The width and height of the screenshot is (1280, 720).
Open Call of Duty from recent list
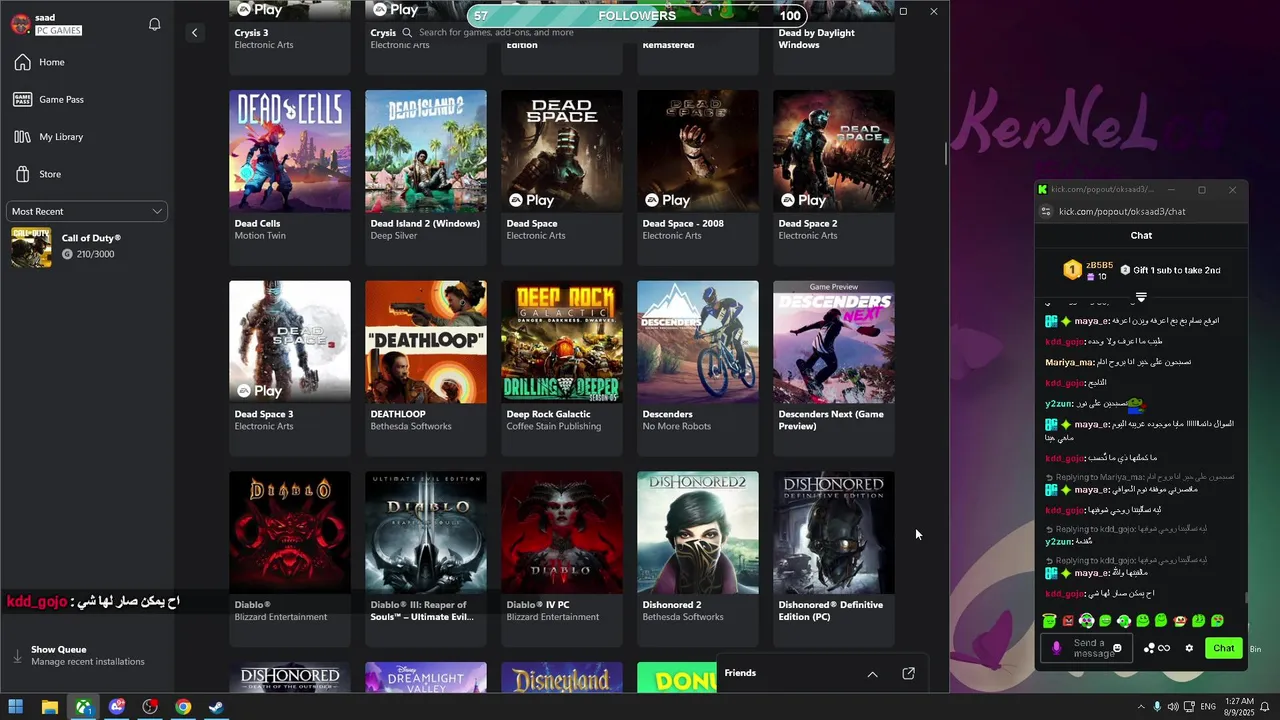click(88, 247)
